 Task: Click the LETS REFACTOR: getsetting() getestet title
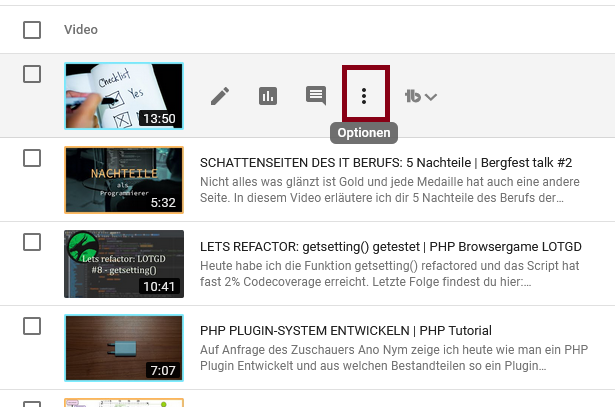click(391, 246)
